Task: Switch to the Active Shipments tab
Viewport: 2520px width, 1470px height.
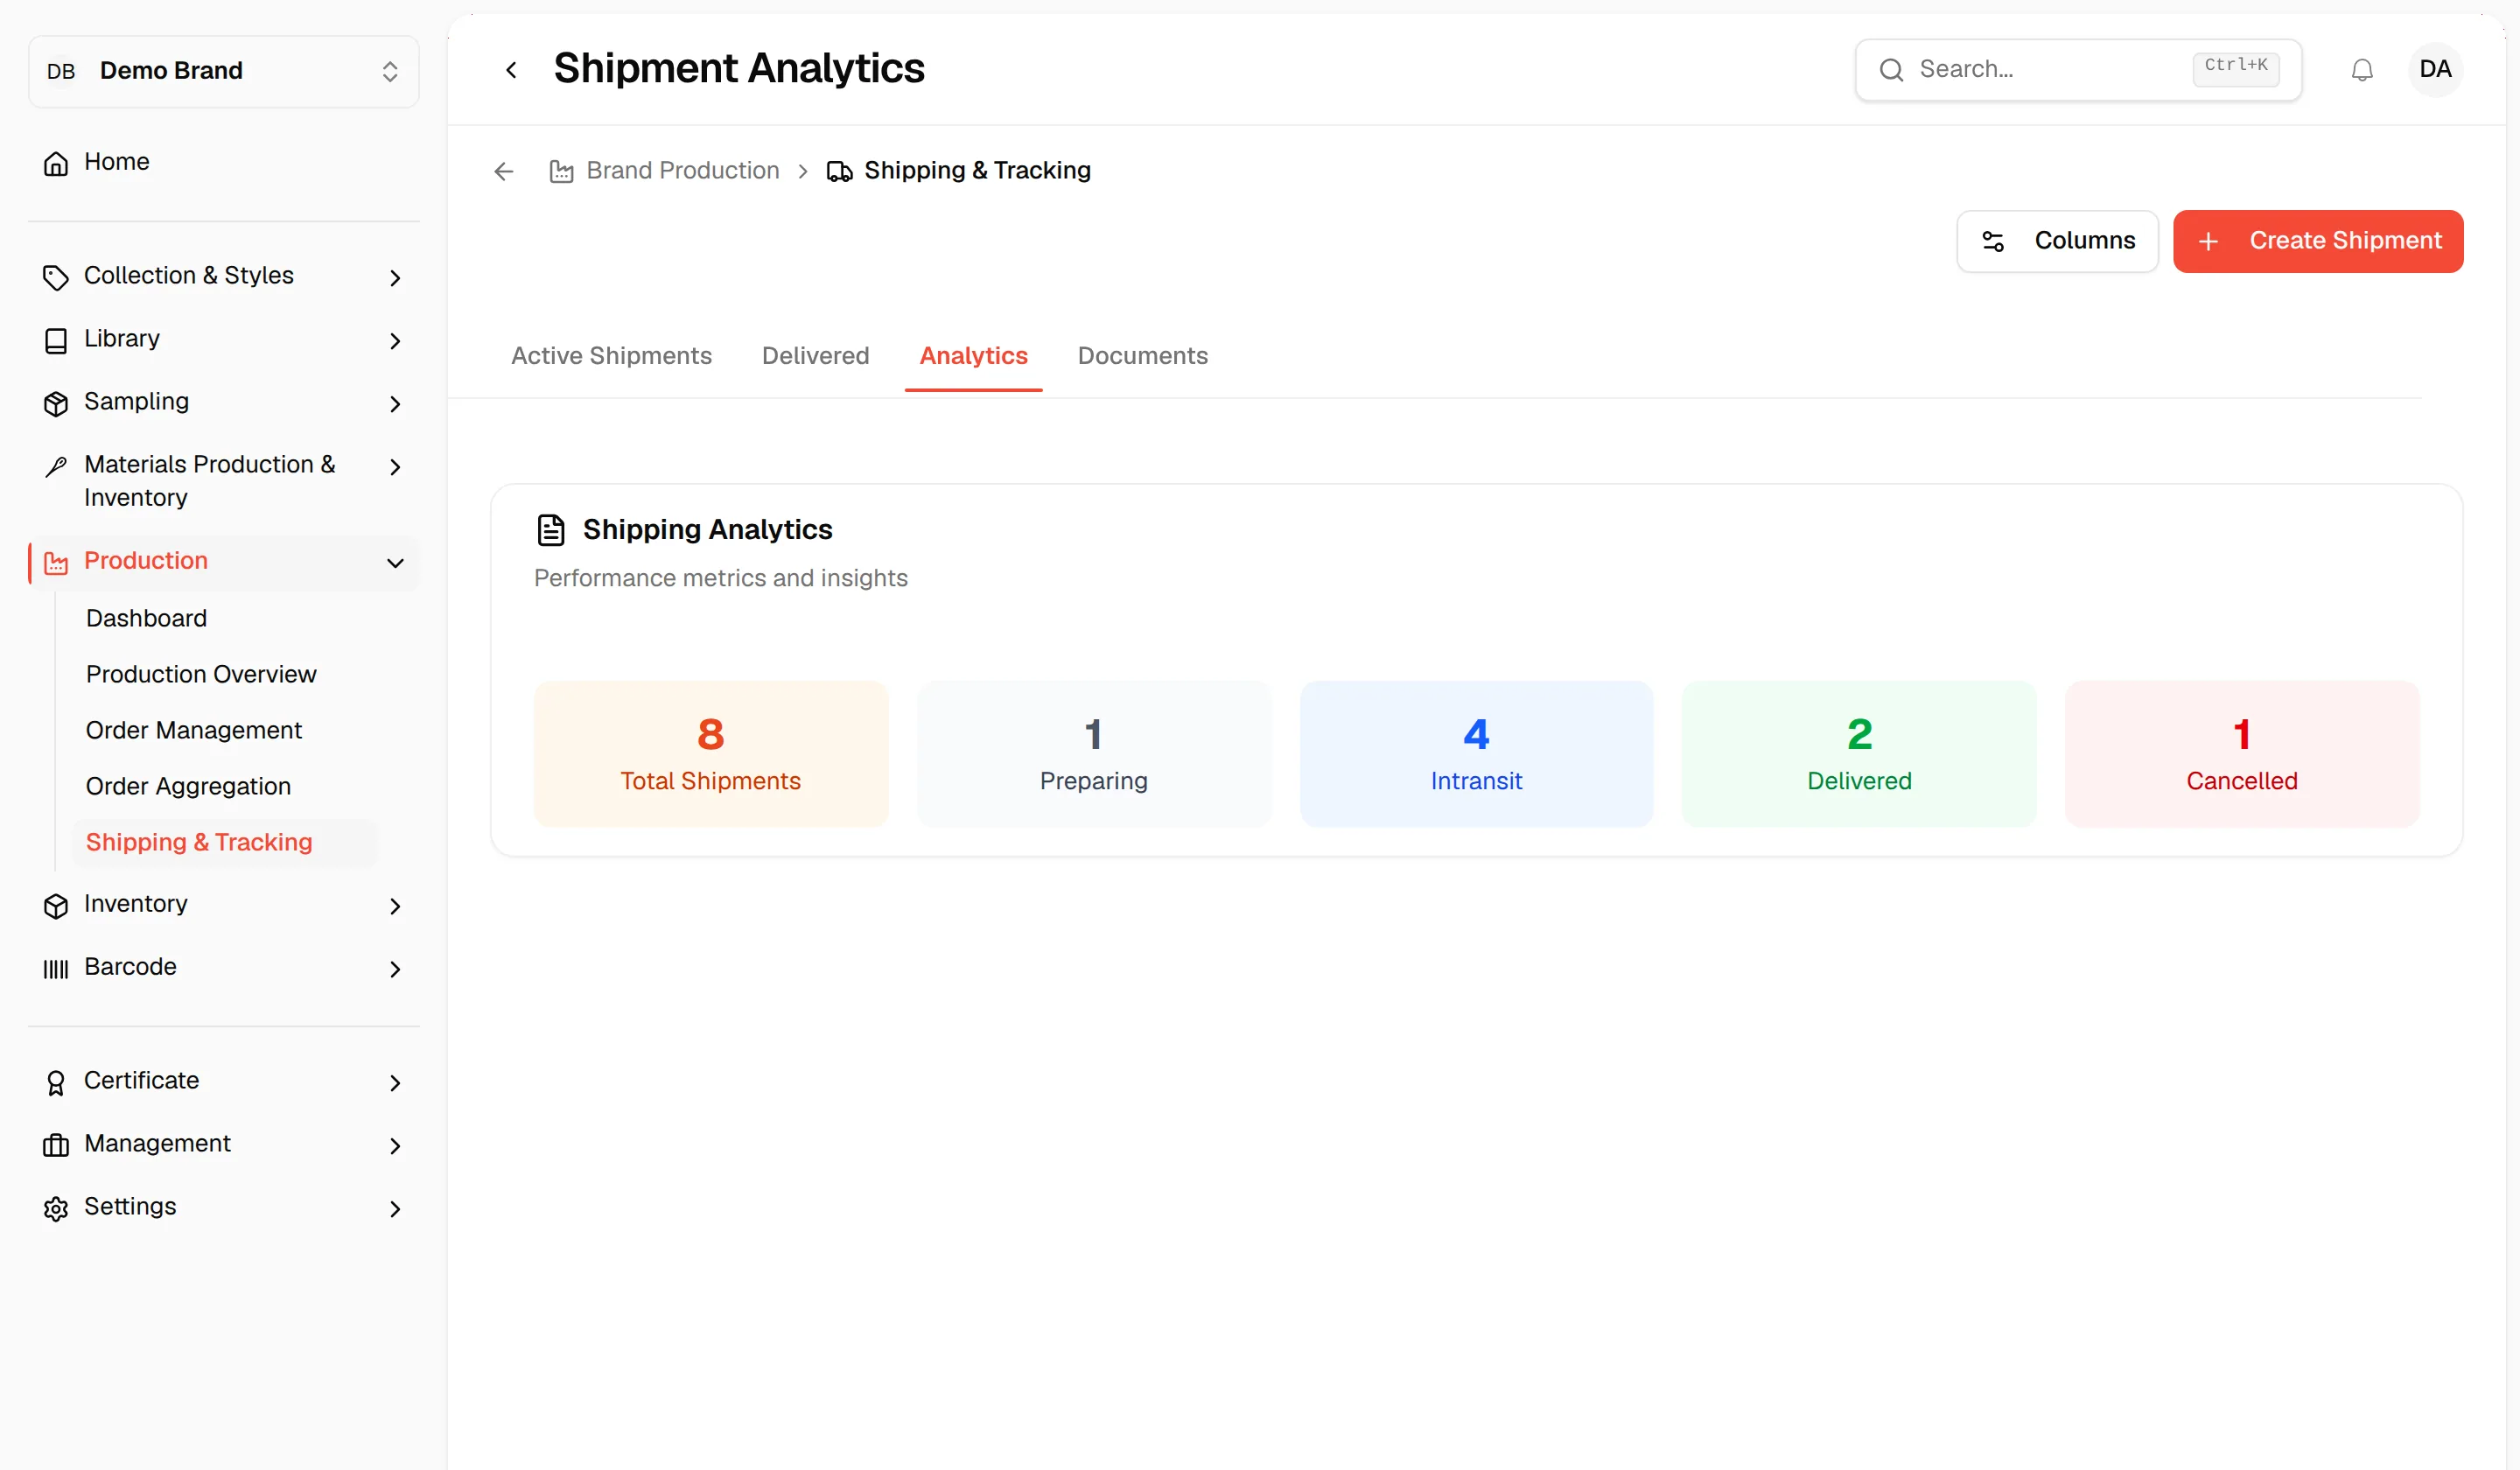Action: pos(611,356)
